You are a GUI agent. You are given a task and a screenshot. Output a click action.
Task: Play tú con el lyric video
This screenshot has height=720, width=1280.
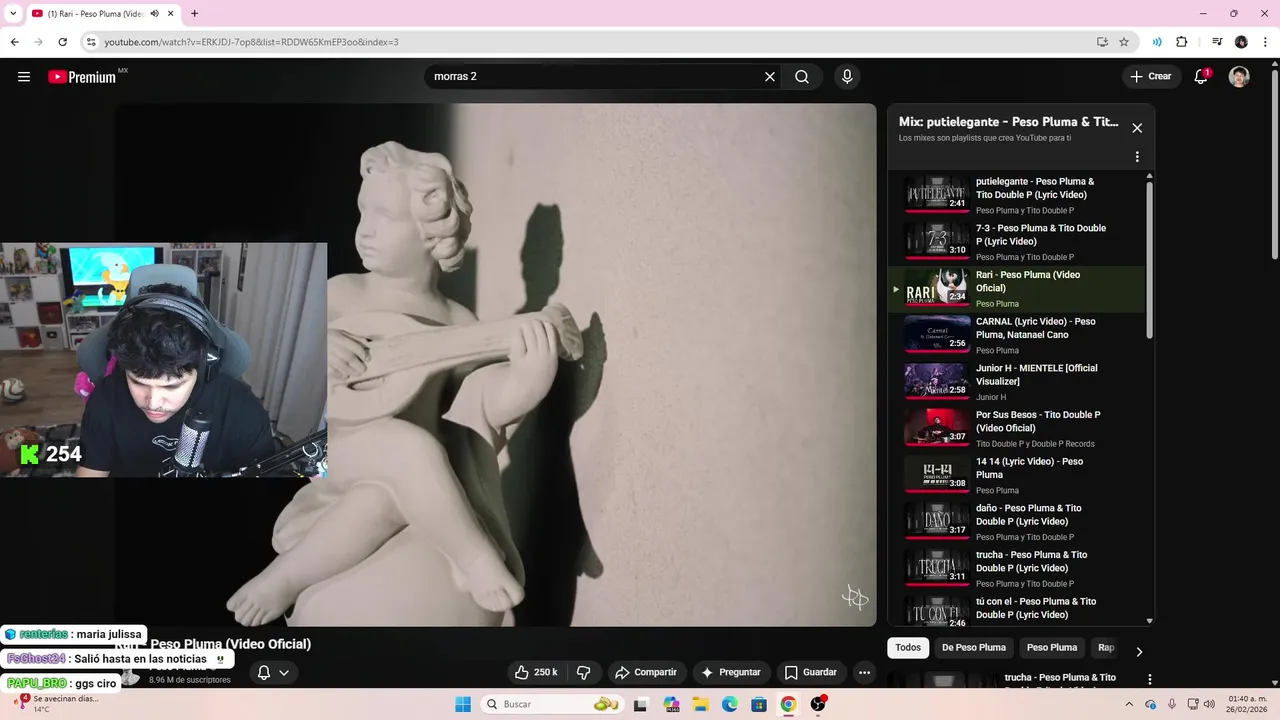[x=1015, y=610]
